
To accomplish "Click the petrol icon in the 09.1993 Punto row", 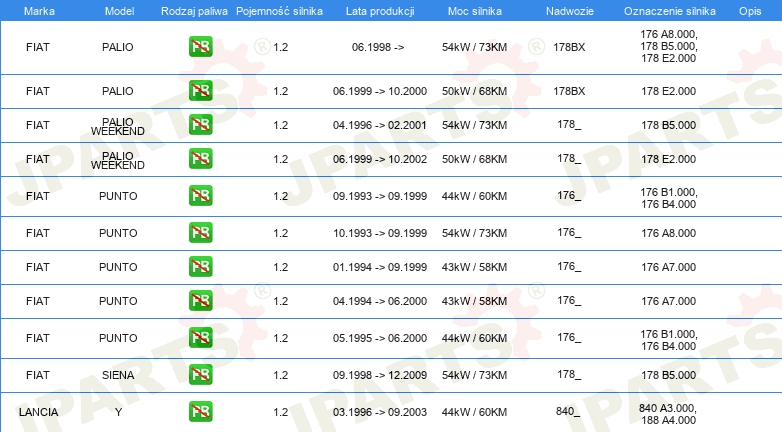I will (200, 196).
